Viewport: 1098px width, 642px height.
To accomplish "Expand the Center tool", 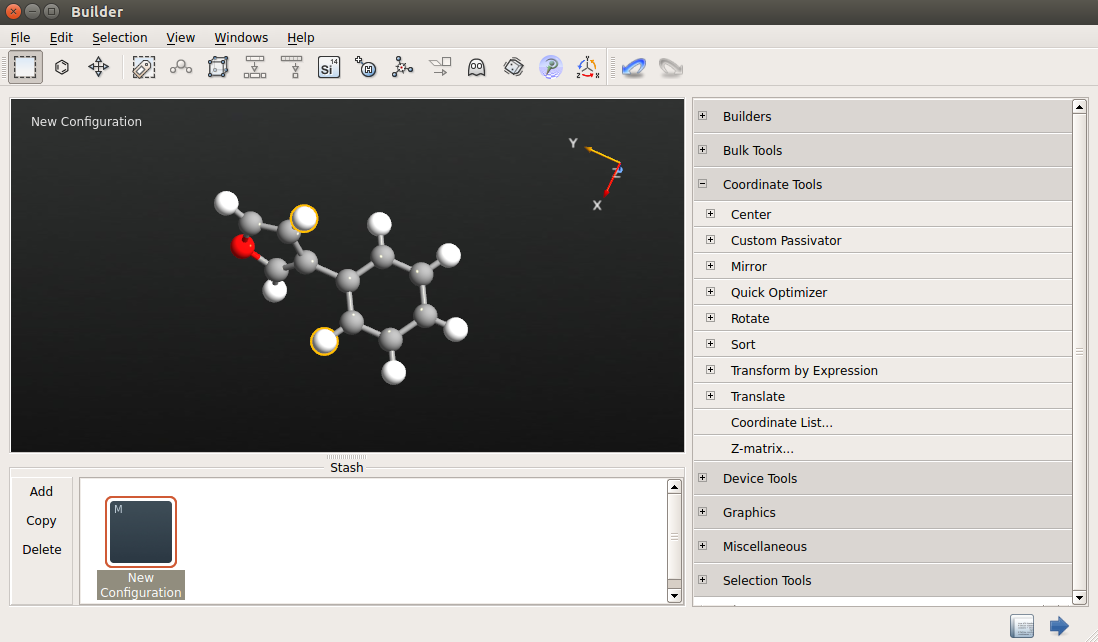I will point(711,214).
